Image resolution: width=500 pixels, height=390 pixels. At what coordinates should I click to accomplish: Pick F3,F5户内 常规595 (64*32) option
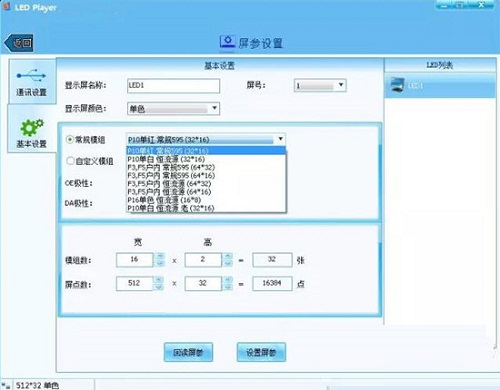[171, 167]
